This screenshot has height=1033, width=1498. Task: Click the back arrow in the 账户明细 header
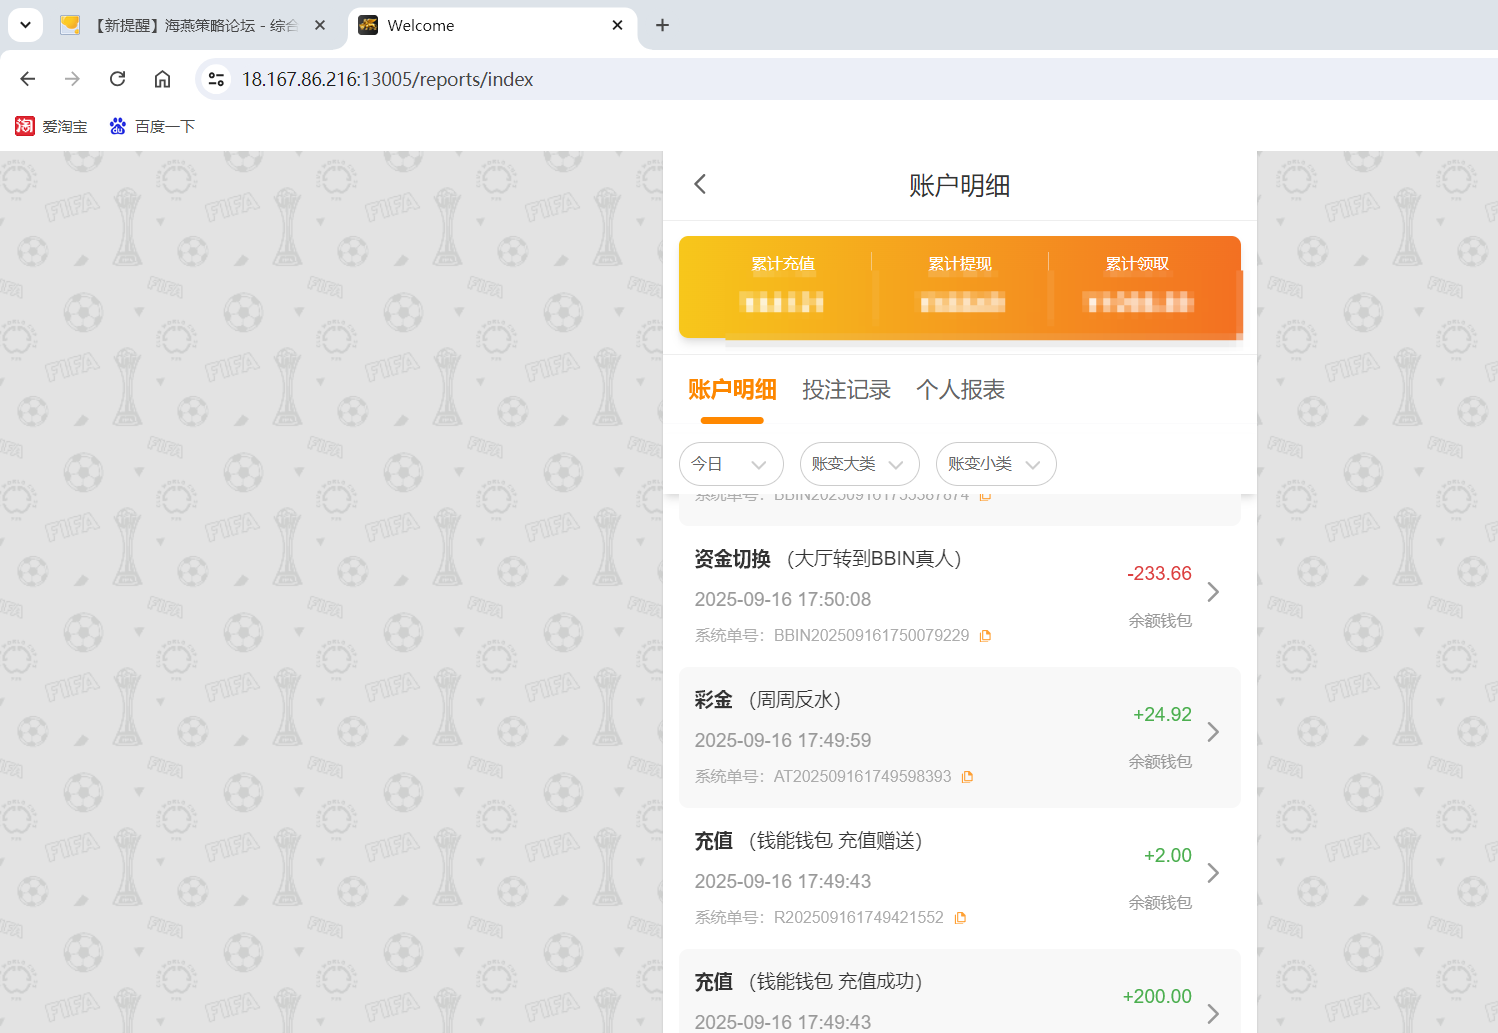(699, 184)
